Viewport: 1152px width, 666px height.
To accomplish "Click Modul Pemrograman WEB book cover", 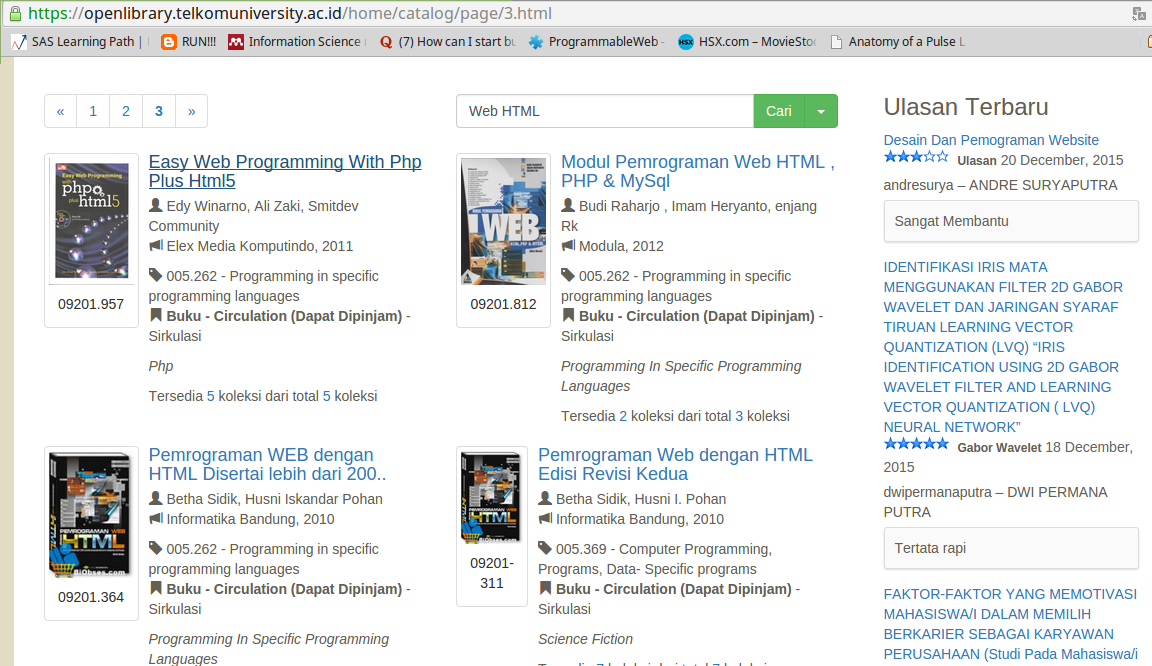I will tap(503, 221).
